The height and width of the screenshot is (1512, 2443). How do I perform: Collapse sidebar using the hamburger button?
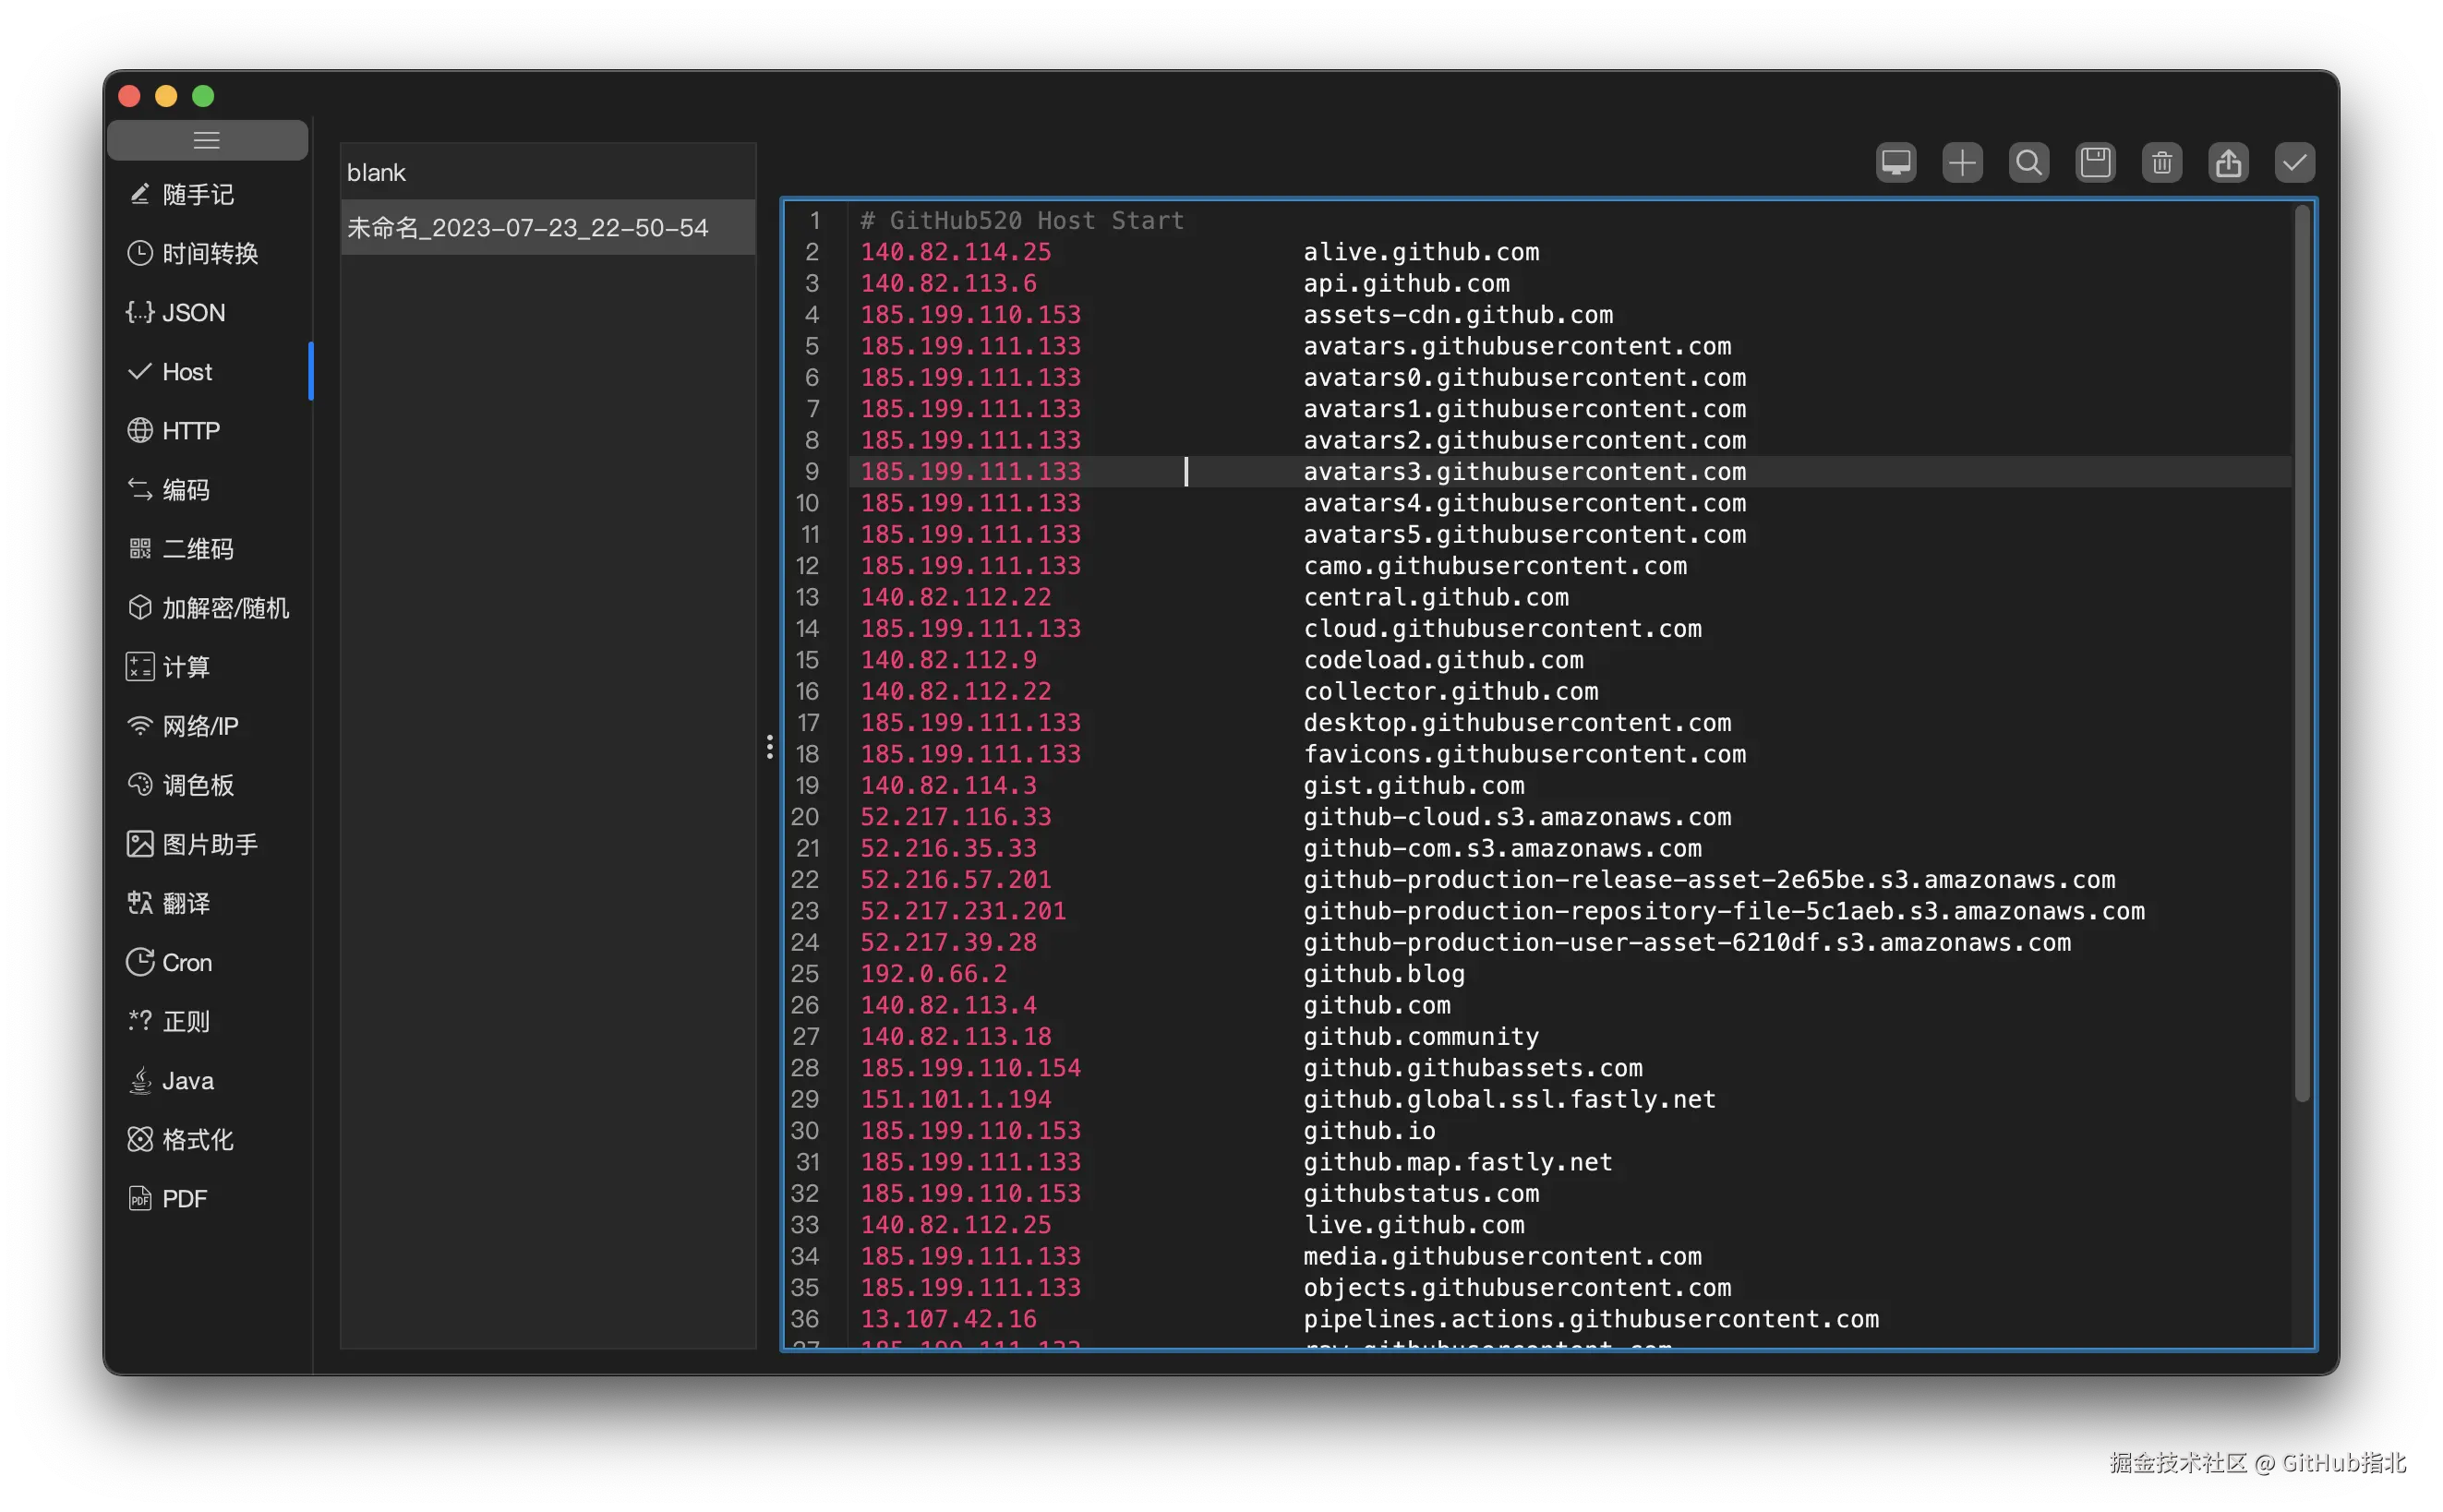click(207, 140)
